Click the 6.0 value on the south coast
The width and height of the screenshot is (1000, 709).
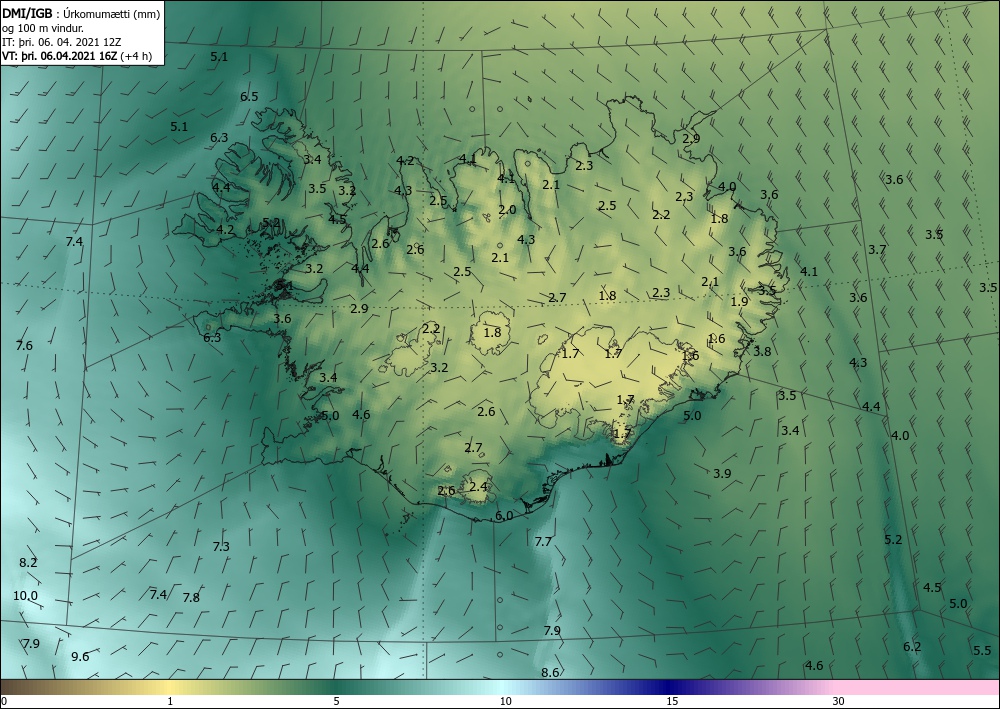pos(504,516)
